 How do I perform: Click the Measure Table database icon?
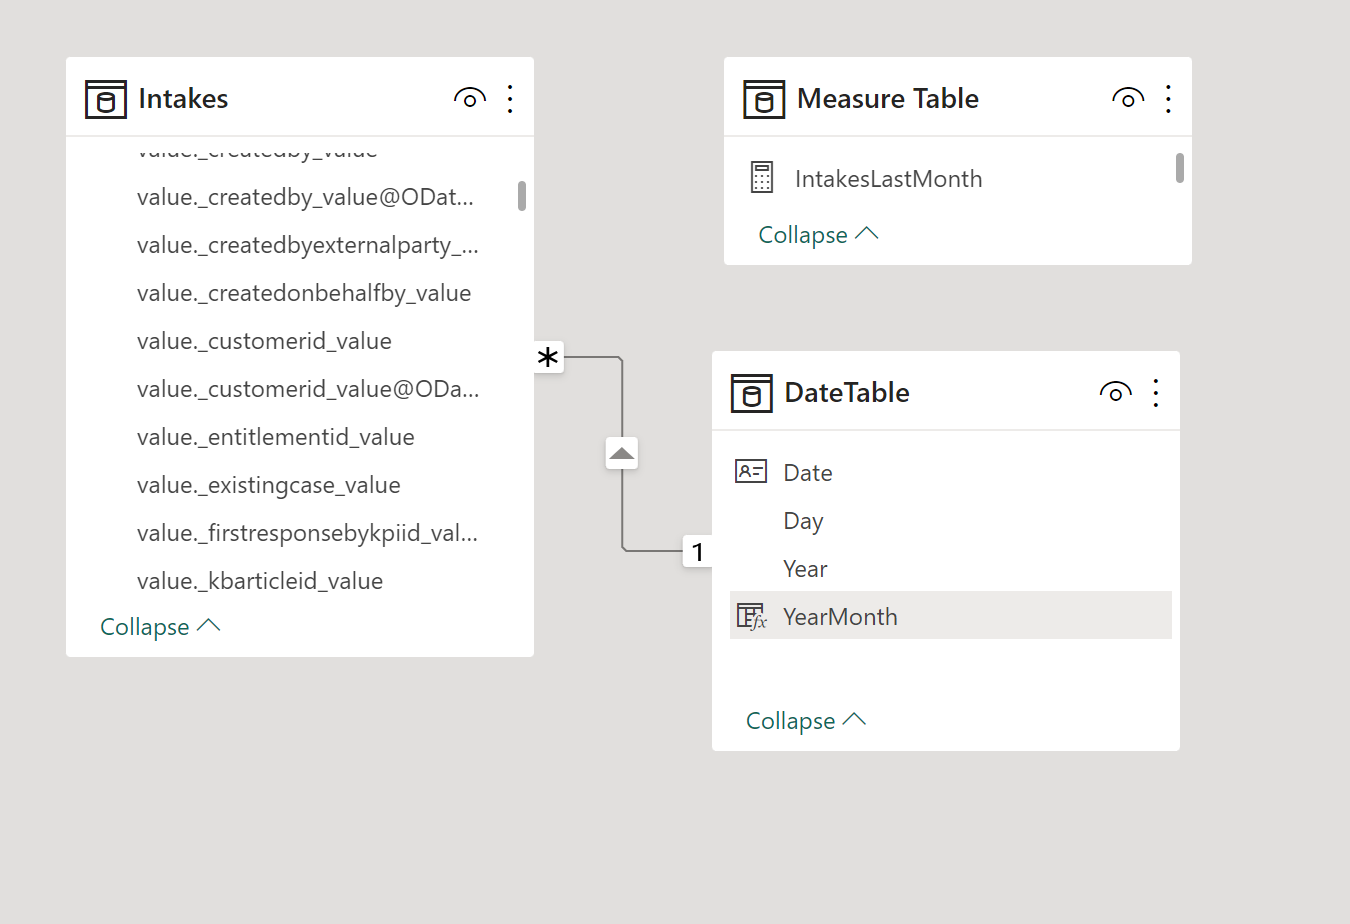(764, 99)
